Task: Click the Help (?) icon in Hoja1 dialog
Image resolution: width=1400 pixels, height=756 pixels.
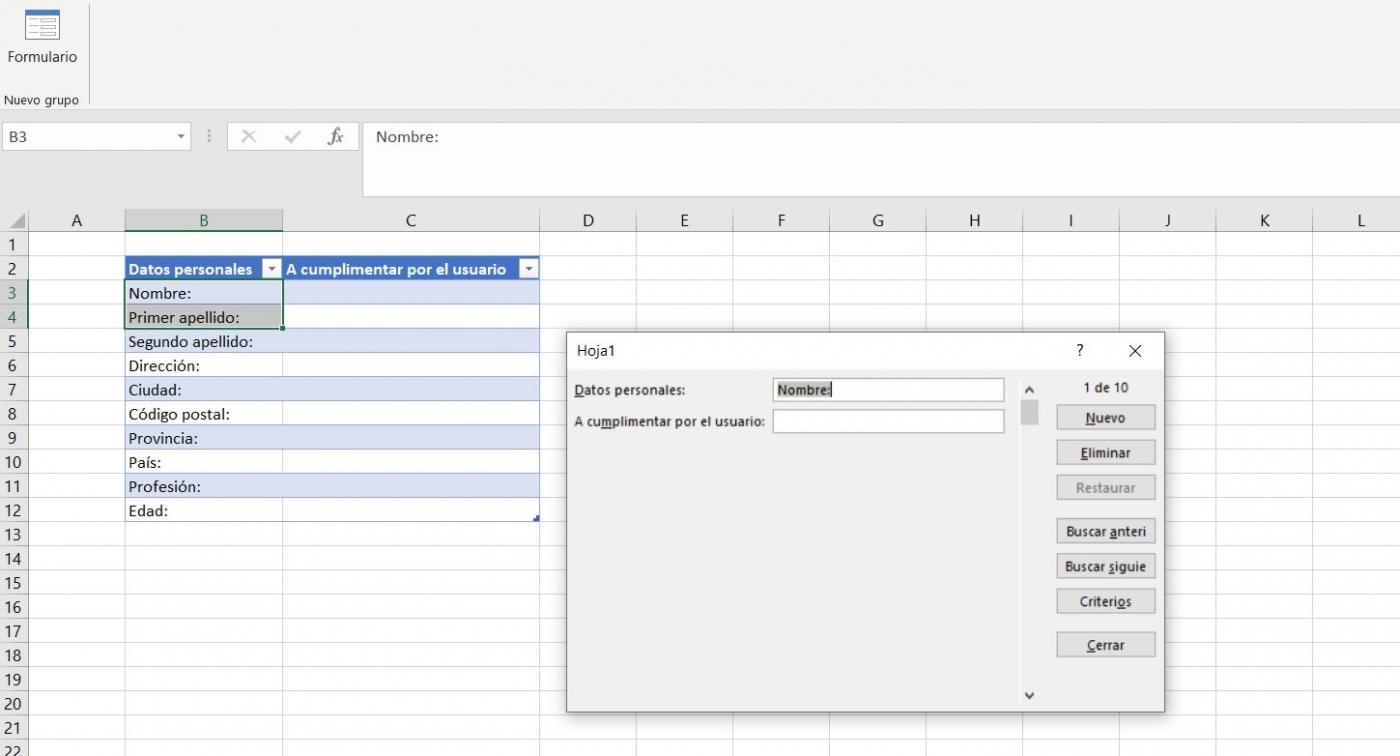Action: 1078,351
